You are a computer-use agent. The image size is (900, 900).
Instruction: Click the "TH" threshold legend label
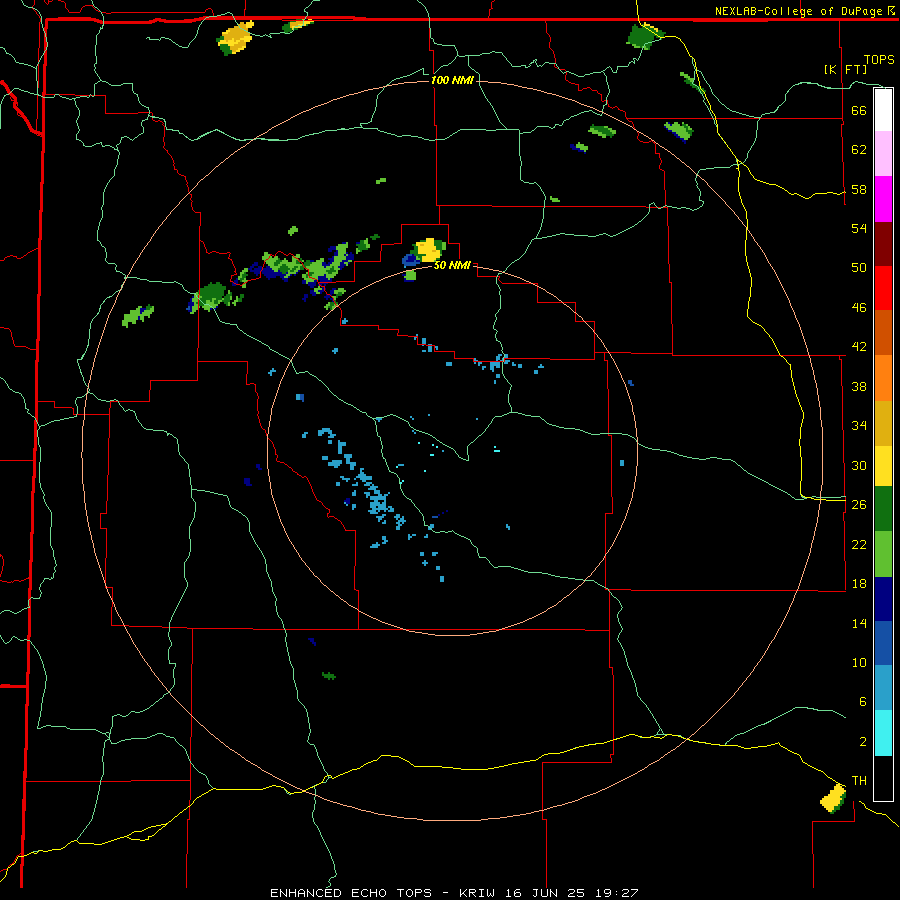(x=859, y=781)
